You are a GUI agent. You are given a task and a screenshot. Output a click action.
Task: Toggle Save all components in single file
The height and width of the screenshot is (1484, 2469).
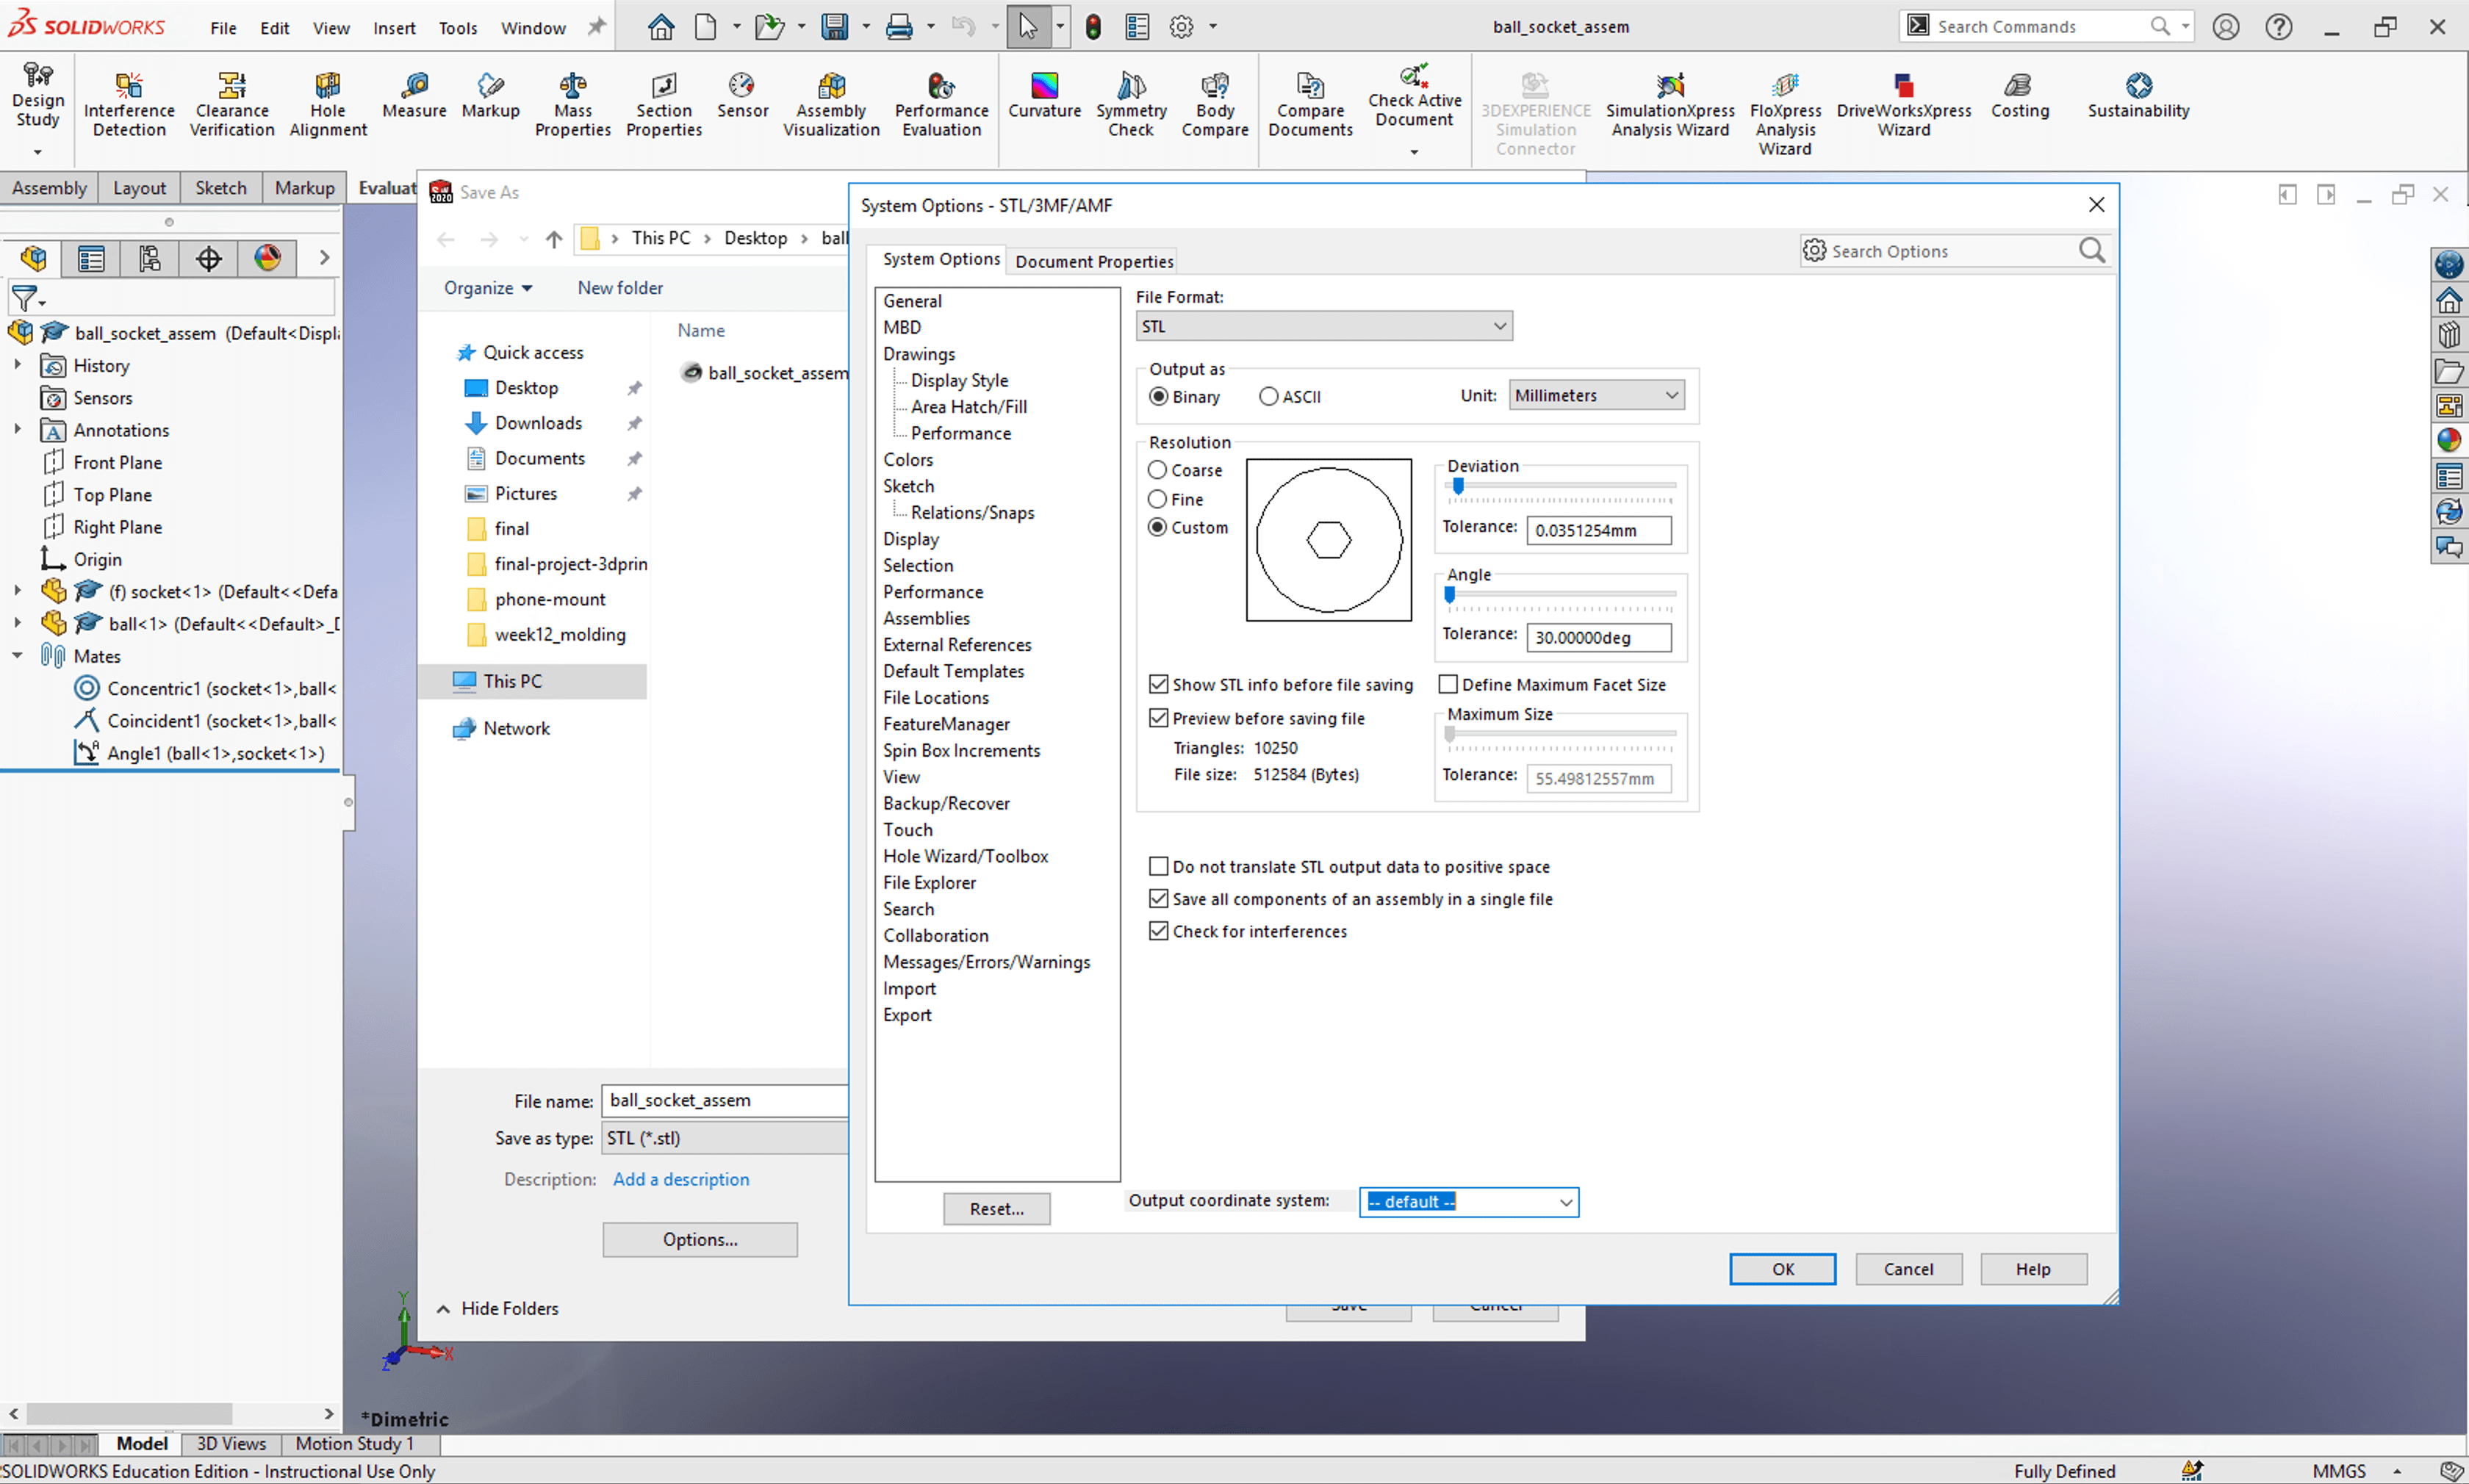point(1159,899)
